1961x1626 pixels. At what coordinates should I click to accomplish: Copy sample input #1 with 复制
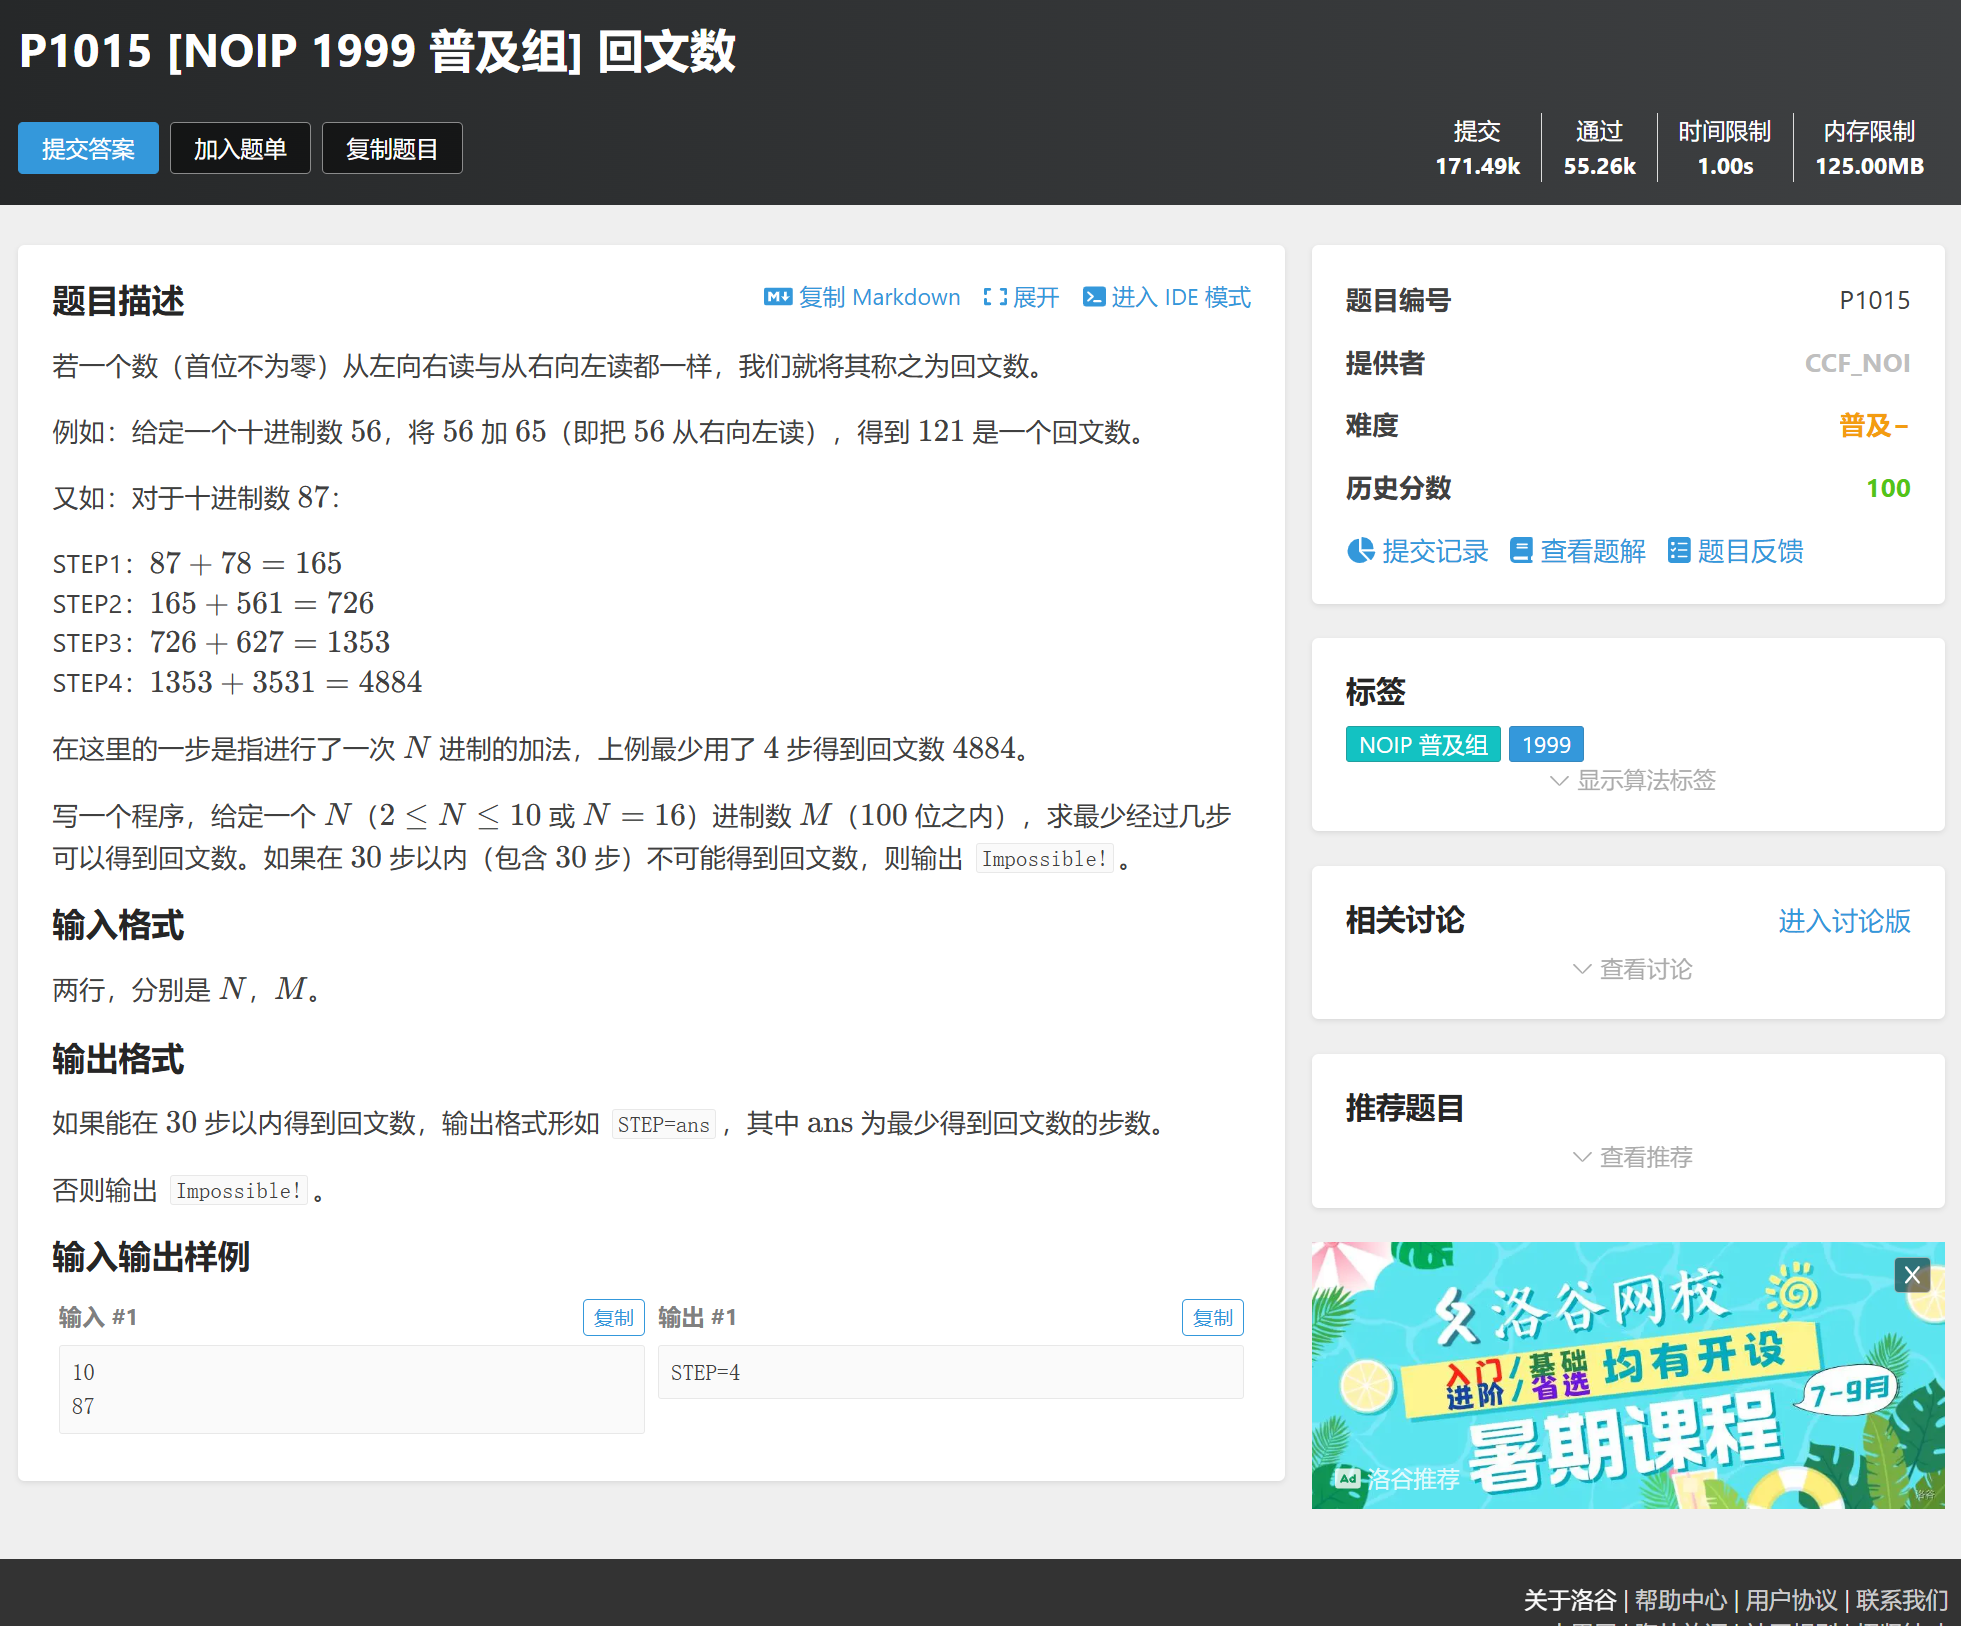pos(613,1318)
